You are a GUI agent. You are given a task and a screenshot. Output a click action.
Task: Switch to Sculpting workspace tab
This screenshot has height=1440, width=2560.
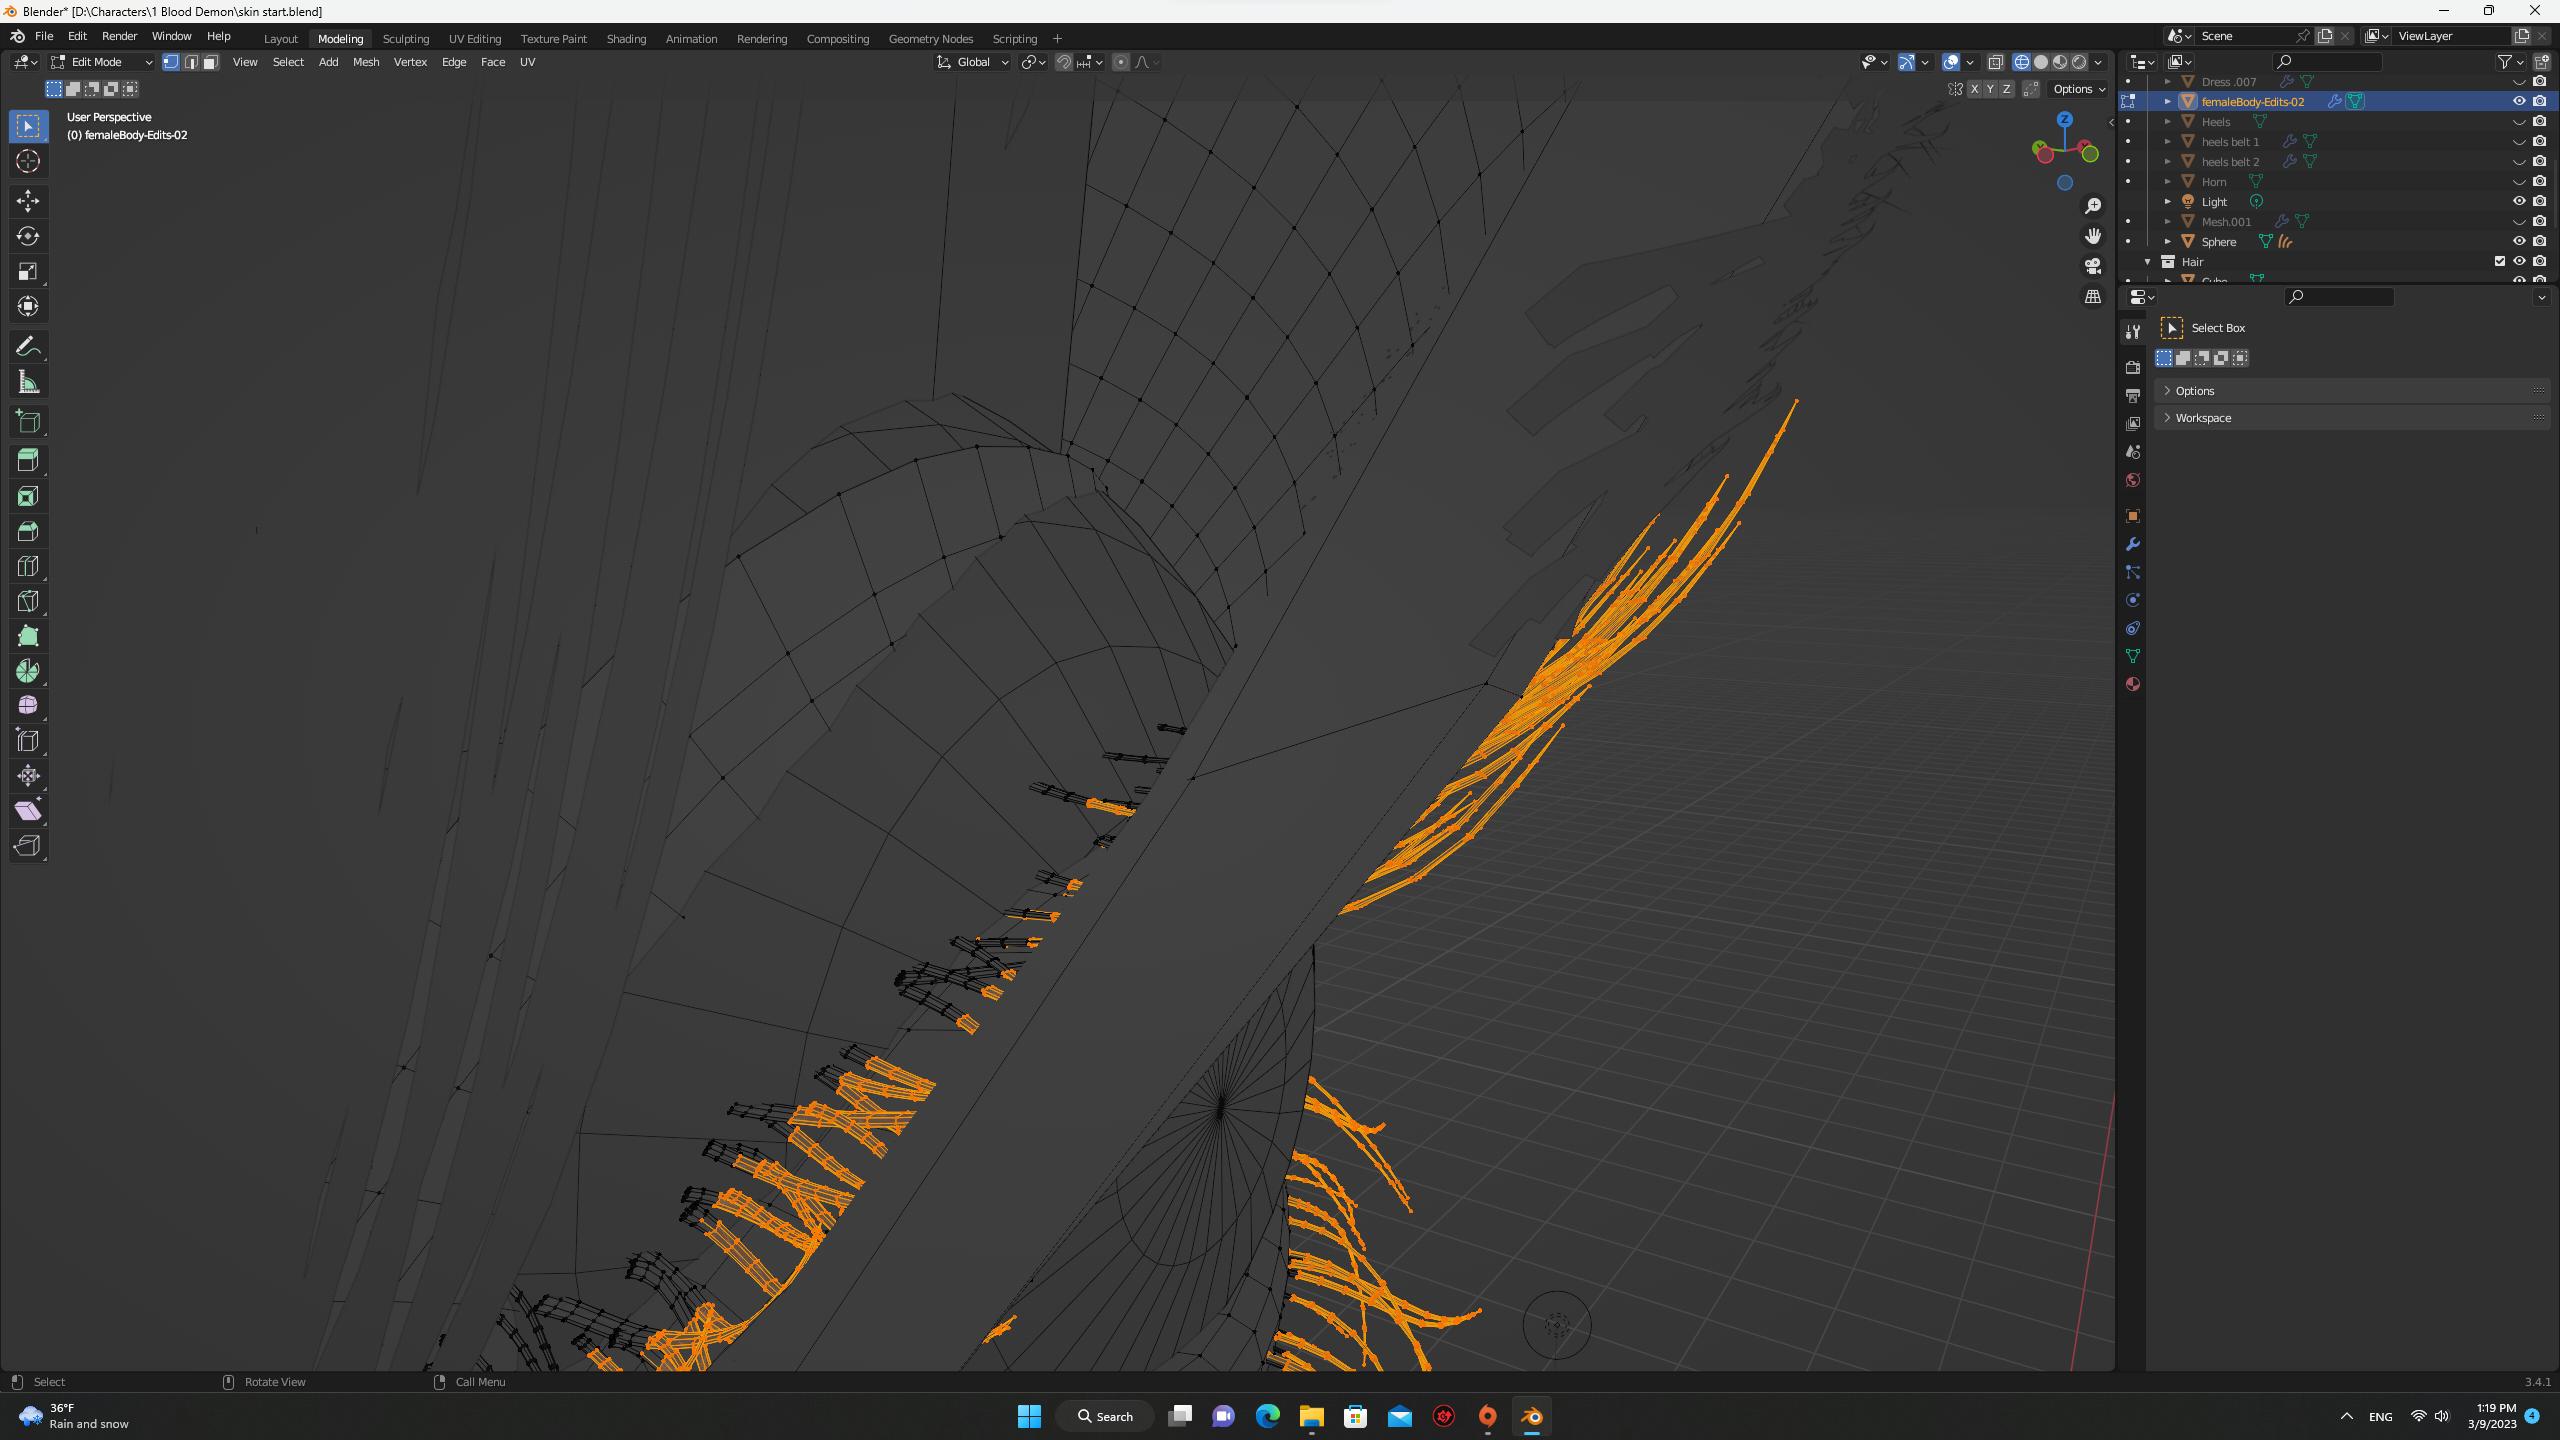click(x=405, y=38)
